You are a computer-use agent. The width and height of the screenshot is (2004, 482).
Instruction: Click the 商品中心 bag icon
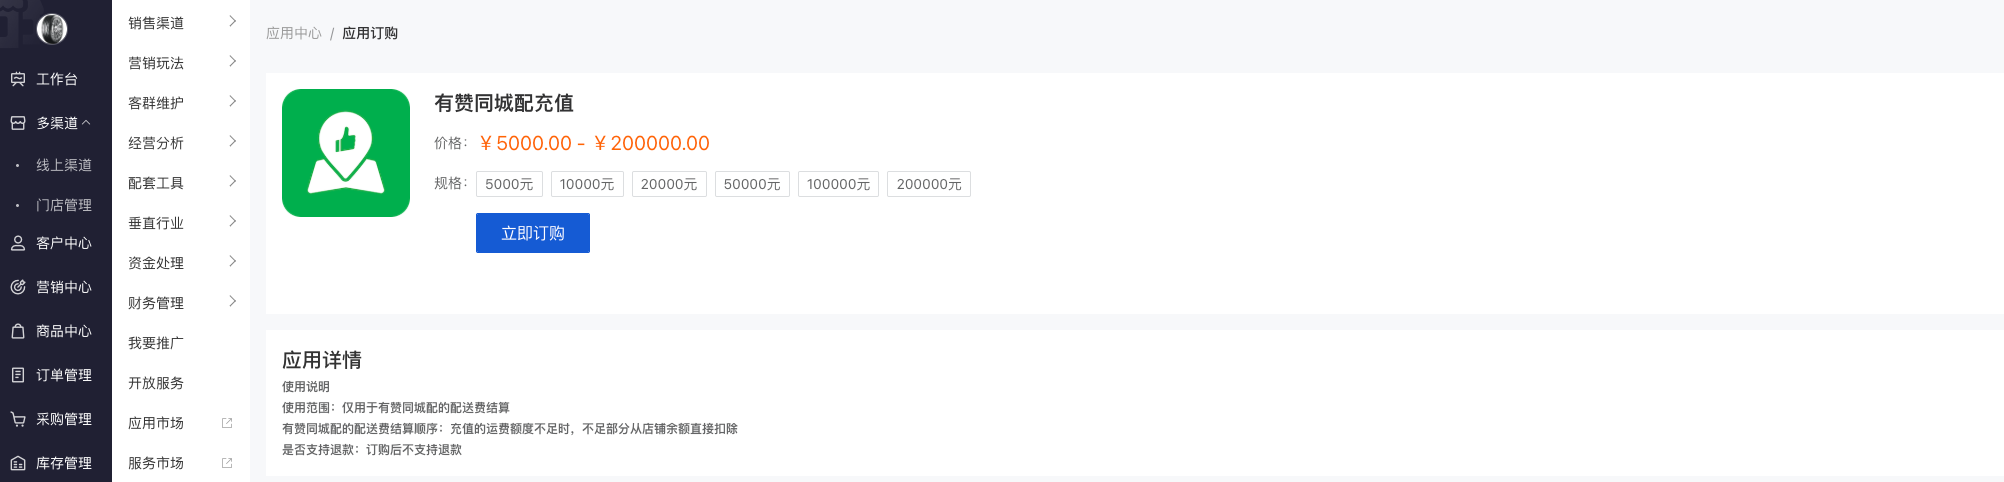pyautogui.click(x=18, y=331)
